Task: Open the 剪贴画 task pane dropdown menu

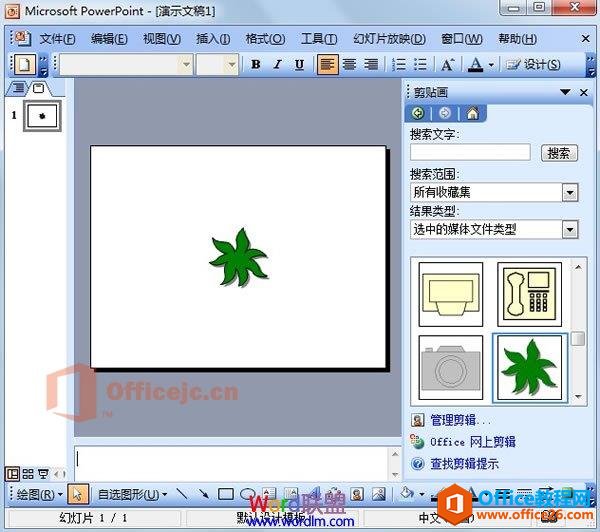Action: click(x=565, y=92)
